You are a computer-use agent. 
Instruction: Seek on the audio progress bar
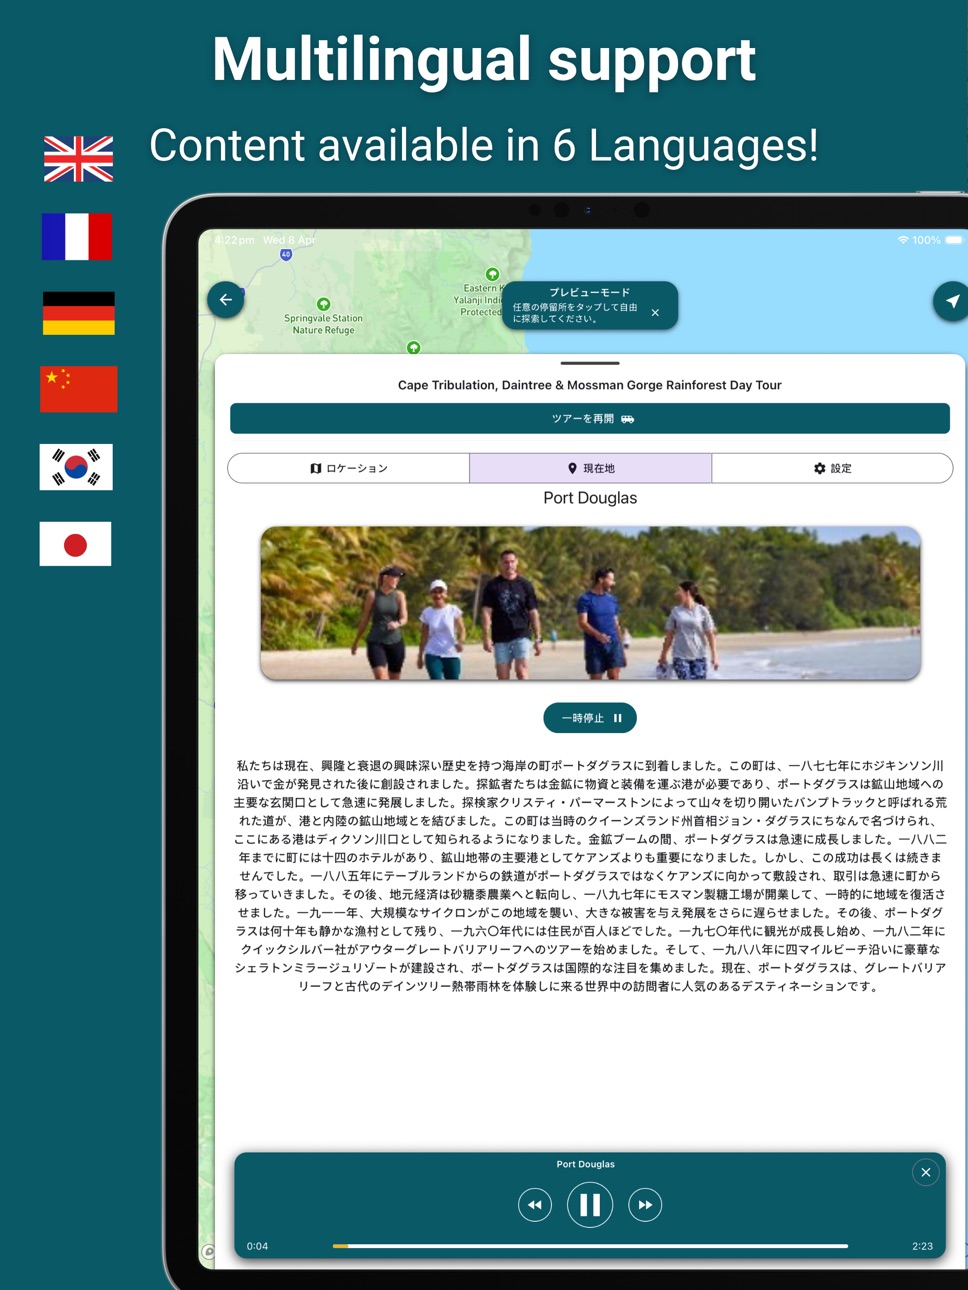tap(590, 1246)
